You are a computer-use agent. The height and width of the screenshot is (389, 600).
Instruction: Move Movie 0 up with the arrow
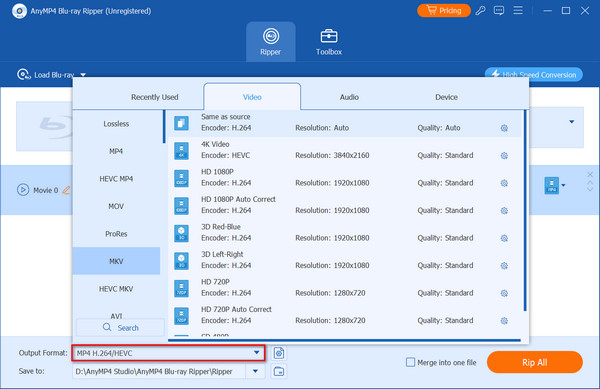(590, 182)
